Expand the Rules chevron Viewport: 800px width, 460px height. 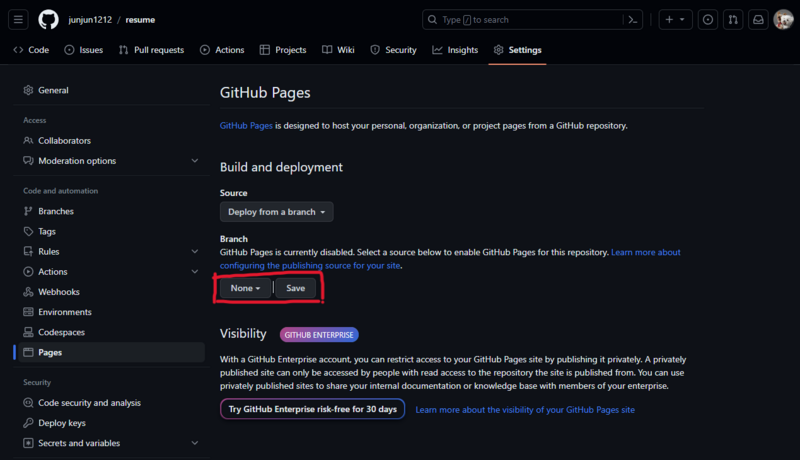pyautogui.click(x=194, y=251)
